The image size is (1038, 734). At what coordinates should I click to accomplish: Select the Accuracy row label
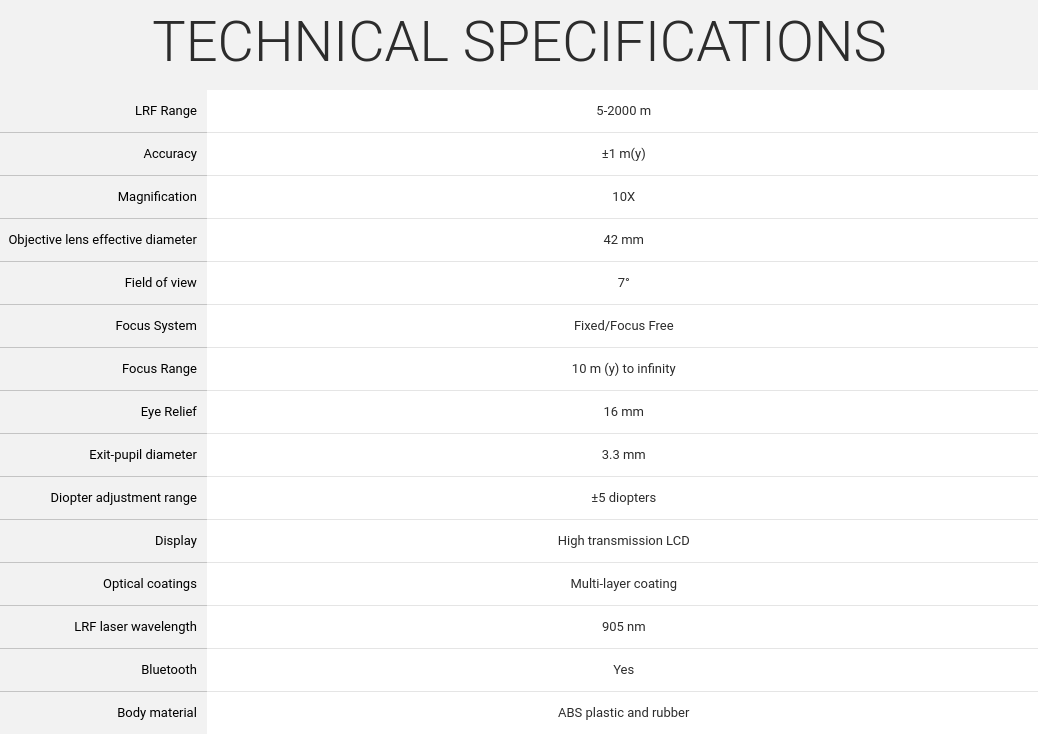(170, 154)
